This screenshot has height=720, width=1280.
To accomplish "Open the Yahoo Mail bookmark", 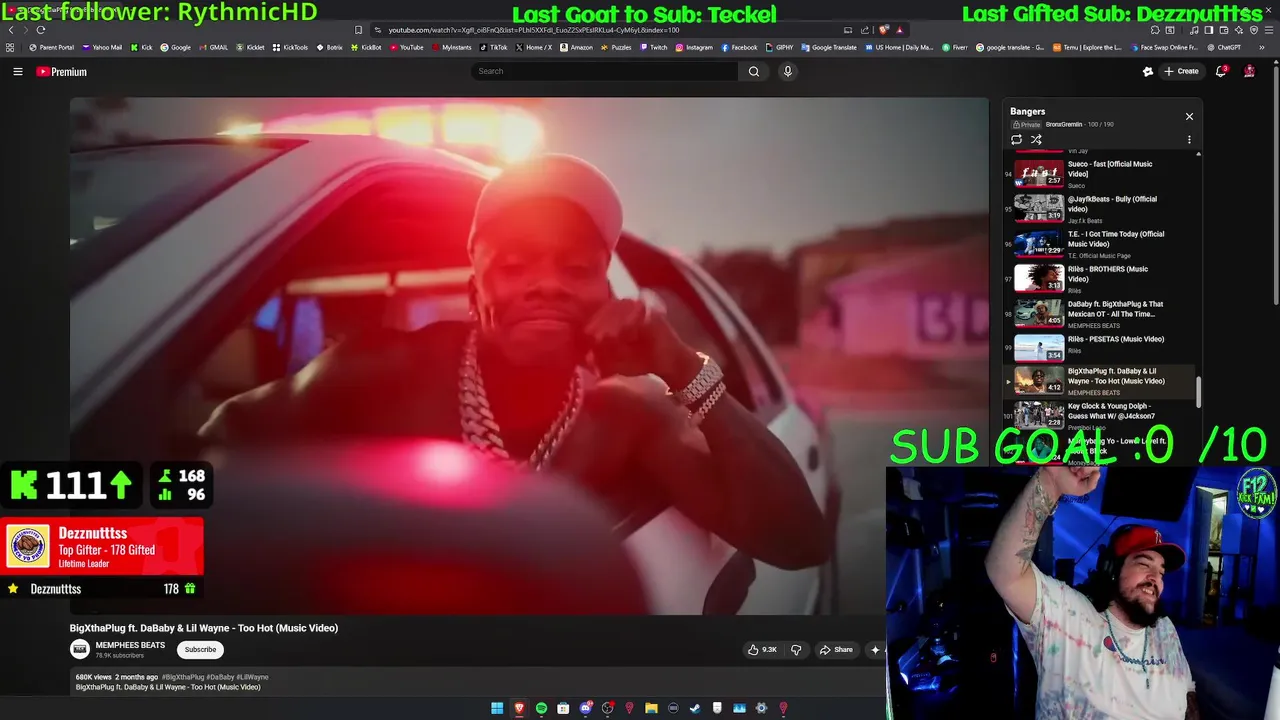I will click(x=102, y=47).
